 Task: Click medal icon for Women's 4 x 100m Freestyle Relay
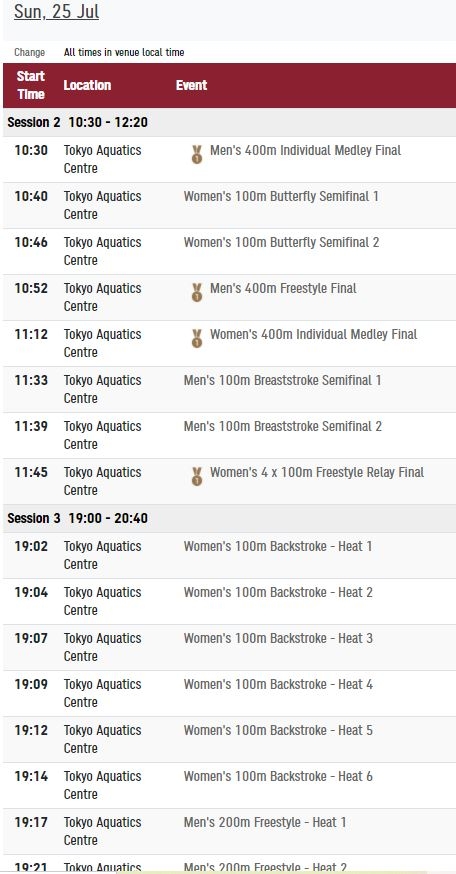[196, 477]
